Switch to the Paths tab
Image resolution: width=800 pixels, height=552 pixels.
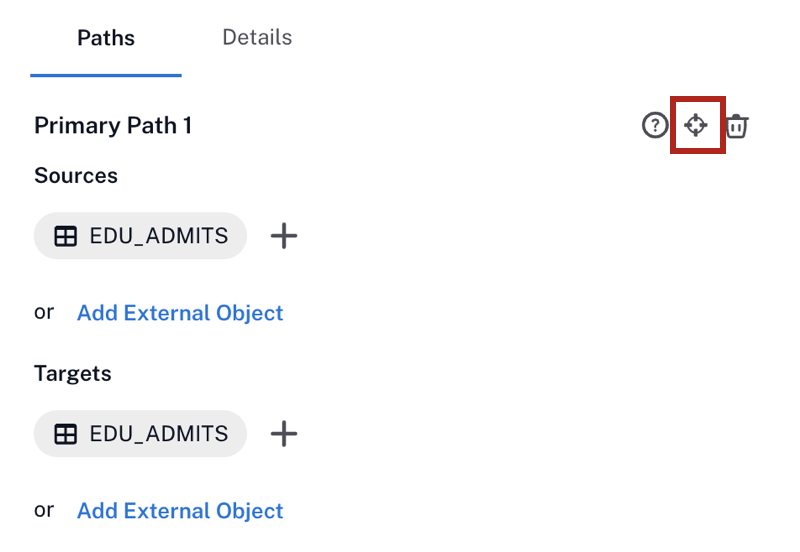(106, 38)
